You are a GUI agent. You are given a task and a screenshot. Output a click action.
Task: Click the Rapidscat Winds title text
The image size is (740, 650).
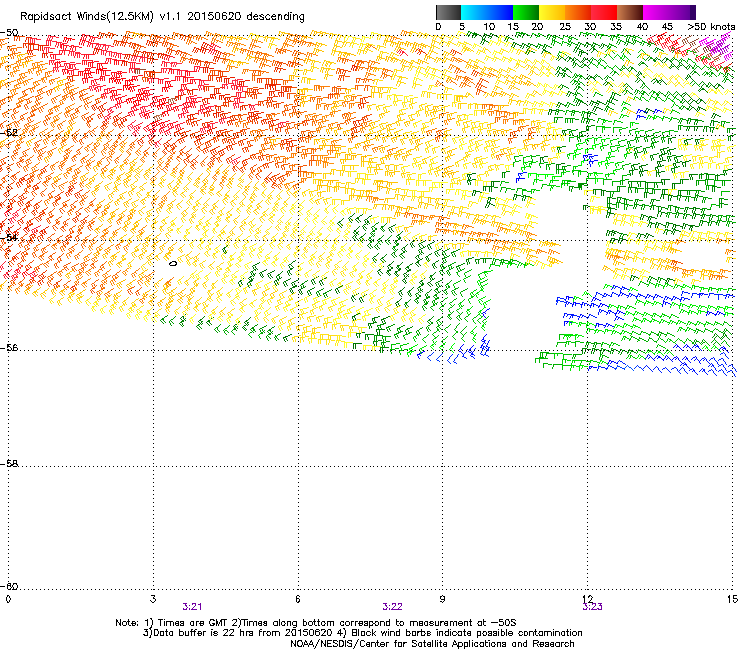click(162, 17)
